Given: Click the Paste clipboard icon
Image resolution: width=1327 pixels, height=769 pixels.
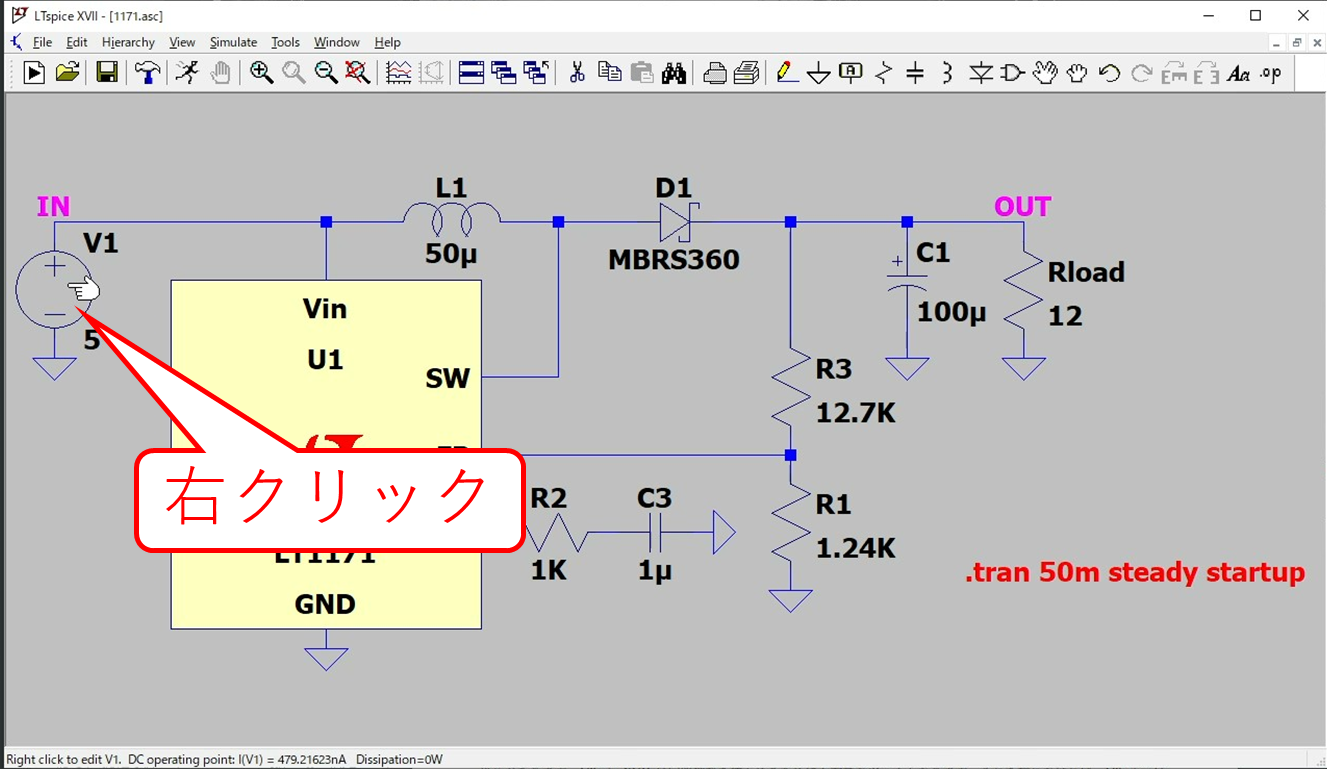Looking at the screenshot, I should click(x=642, y=72).
